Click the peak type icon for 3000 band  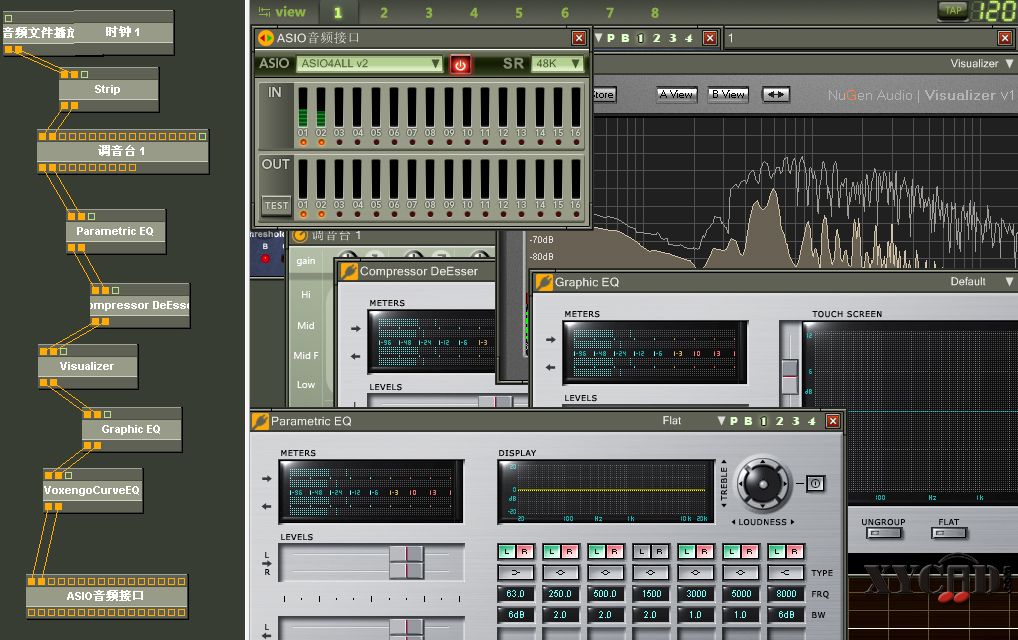(x=695, y=572)
